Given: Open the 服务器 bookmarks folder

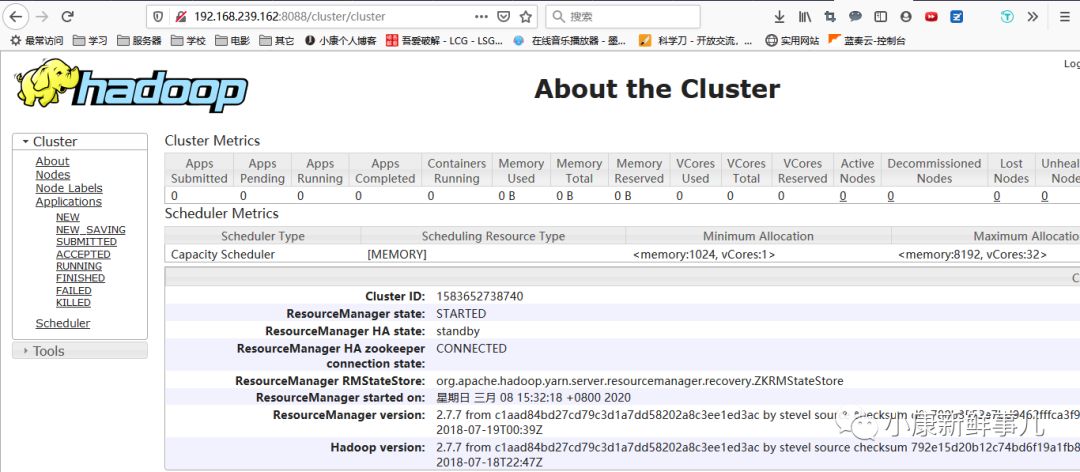Looking at the screenshot, I should point(139,41).
